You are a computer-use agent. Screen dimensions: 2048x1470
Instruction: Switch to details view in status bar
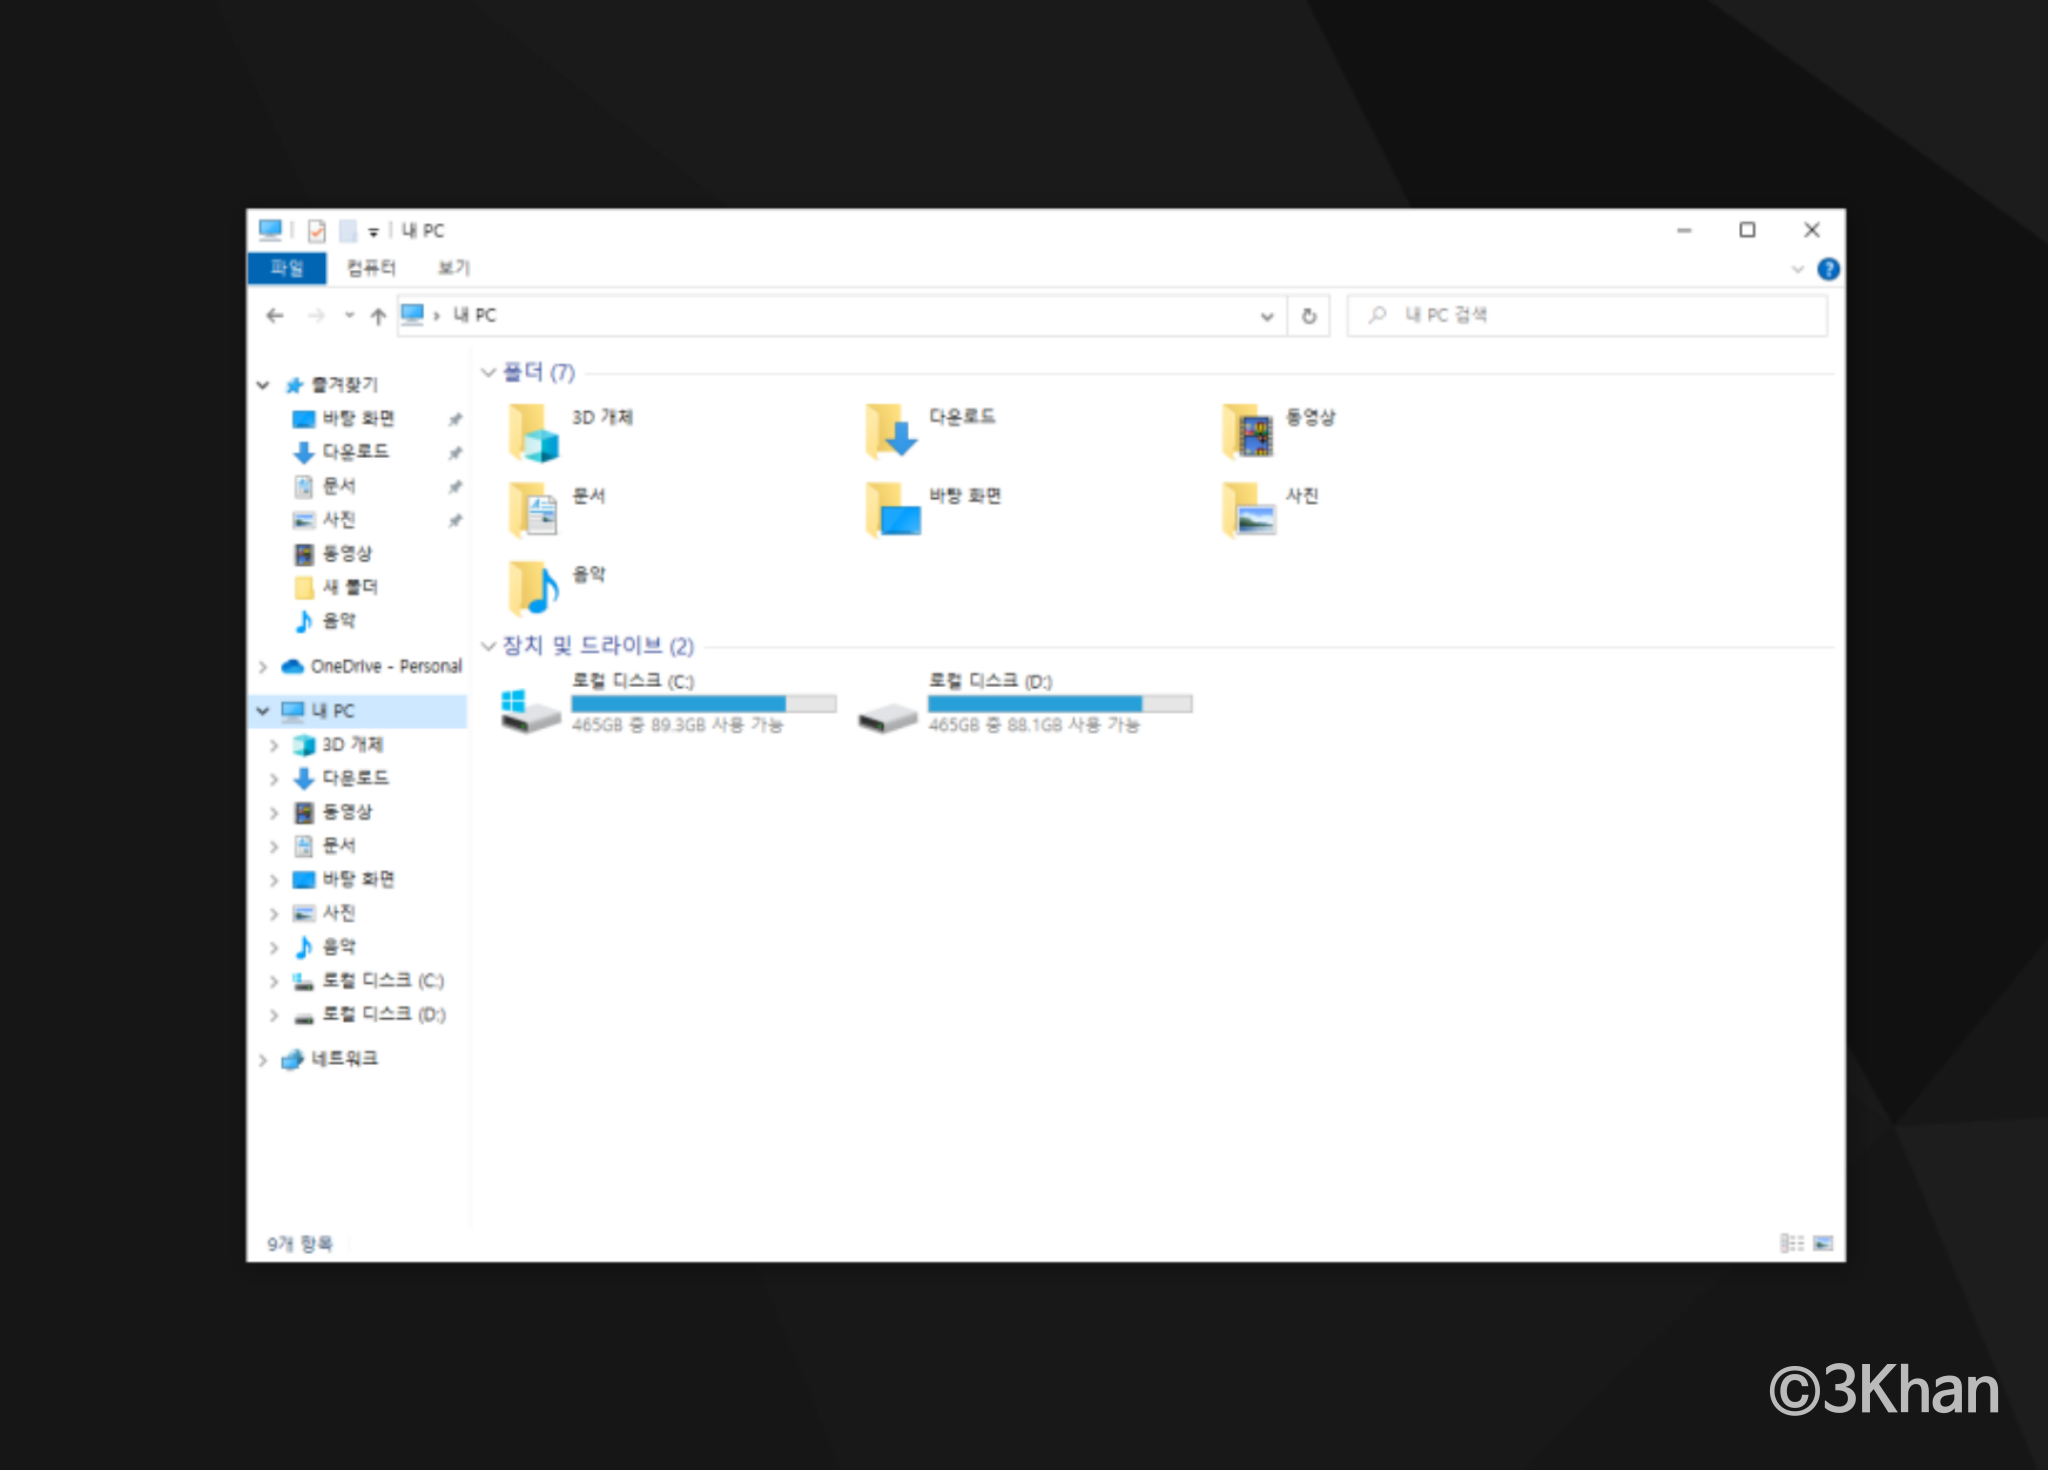[x=1791, y=1243]
